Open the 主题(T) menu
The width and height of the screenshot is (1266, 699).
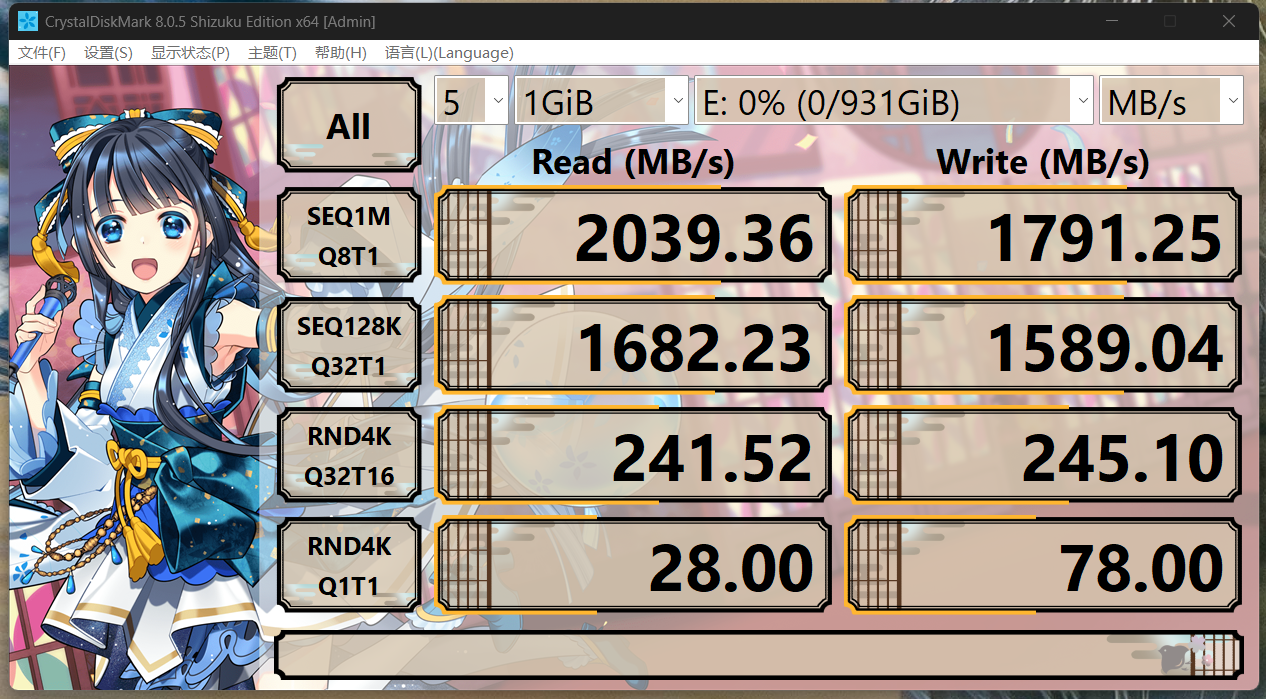pyautogui.click(x=272, y=53)
